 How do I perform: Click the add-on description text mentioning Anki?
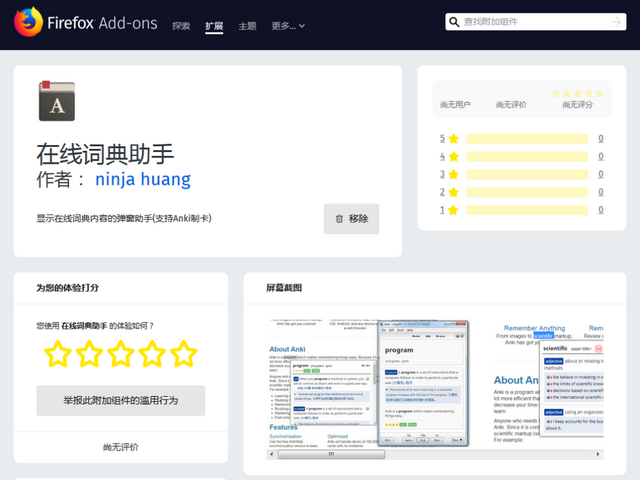(124, 218)
